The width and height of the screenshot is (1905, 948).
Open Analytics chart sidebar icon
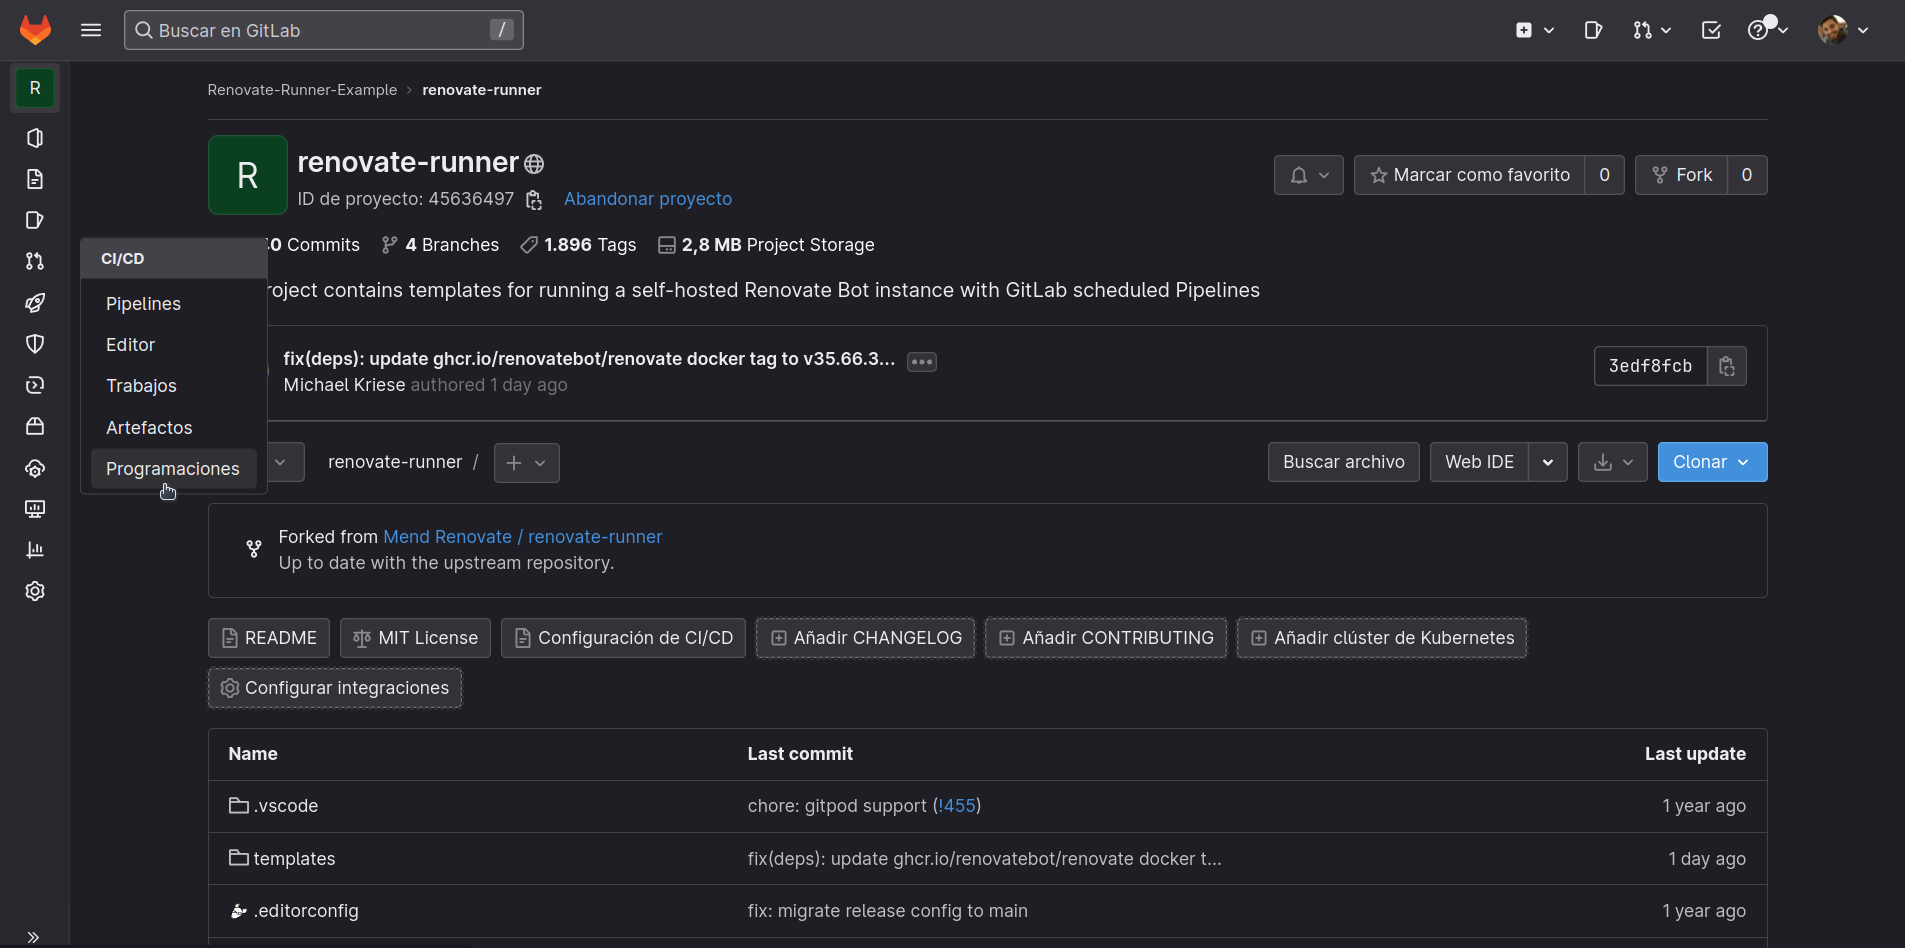click(x=35, y=550)
